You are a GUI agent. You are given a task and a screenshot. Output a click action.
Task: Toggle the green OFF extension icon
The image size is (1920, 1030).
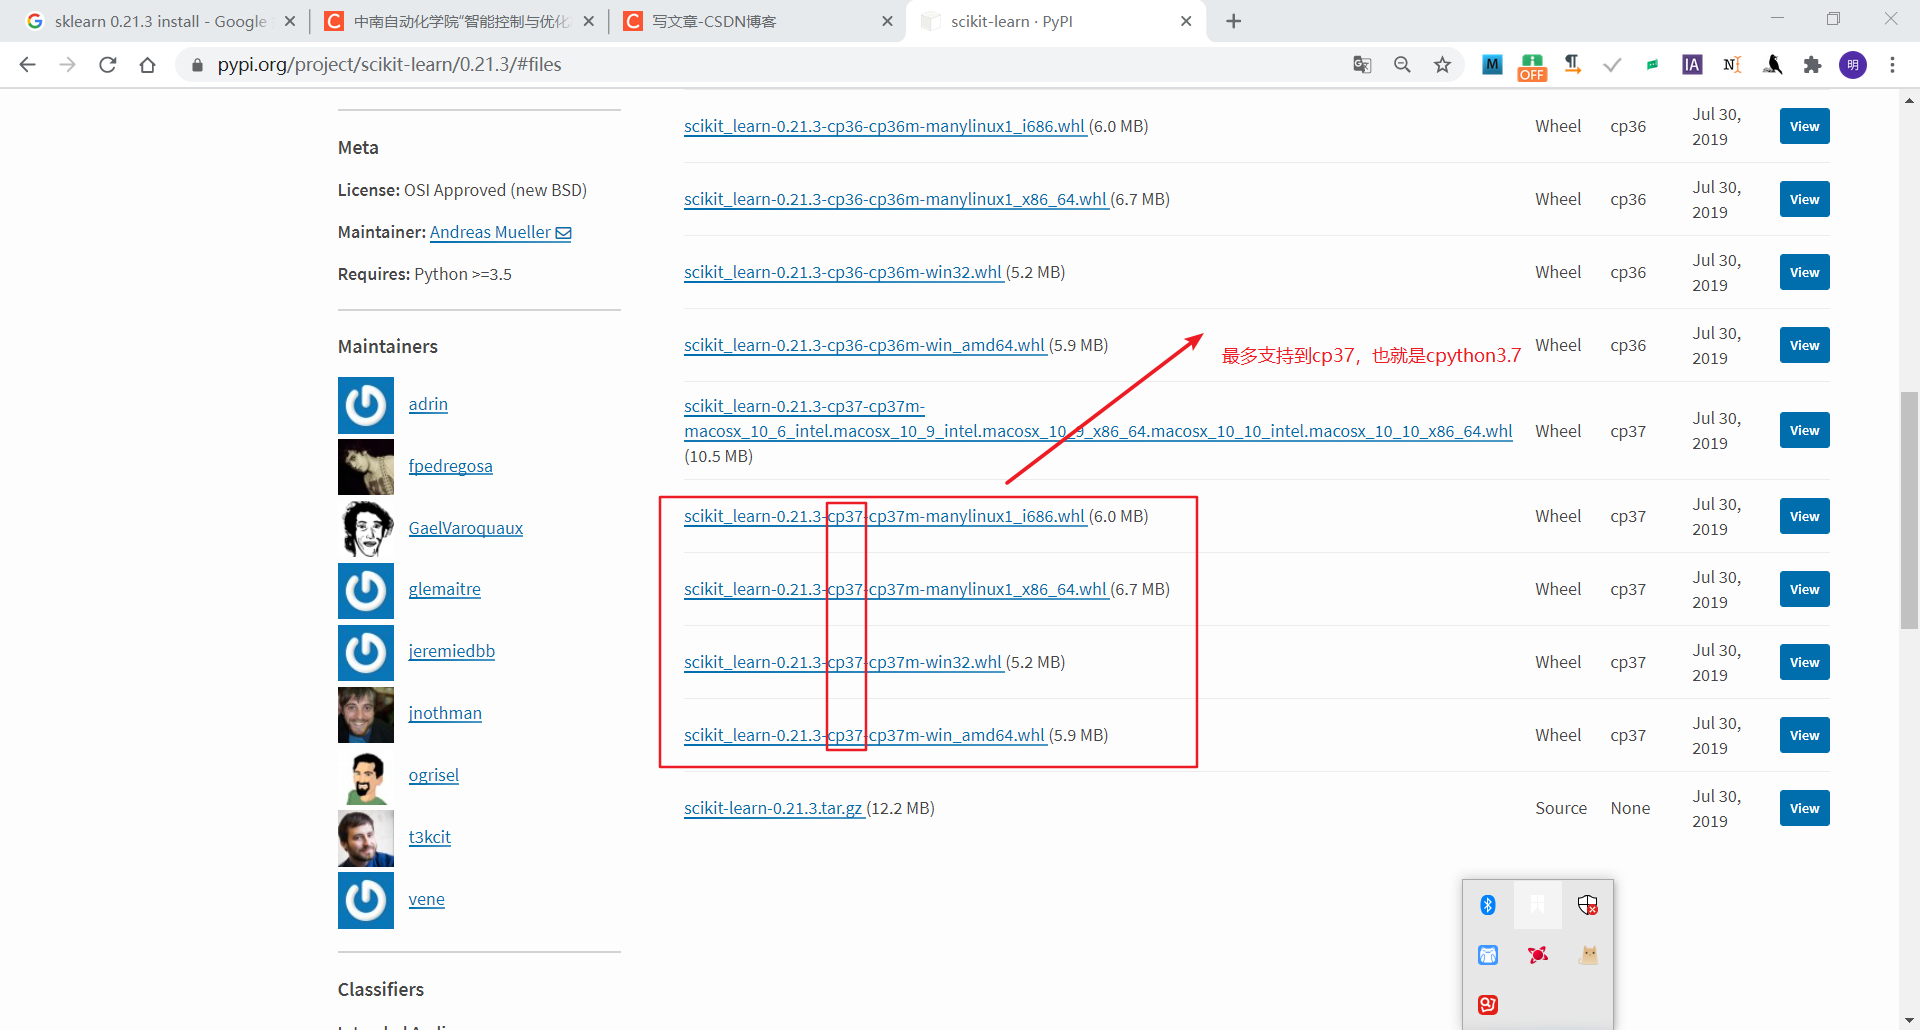pos(1532,67)
